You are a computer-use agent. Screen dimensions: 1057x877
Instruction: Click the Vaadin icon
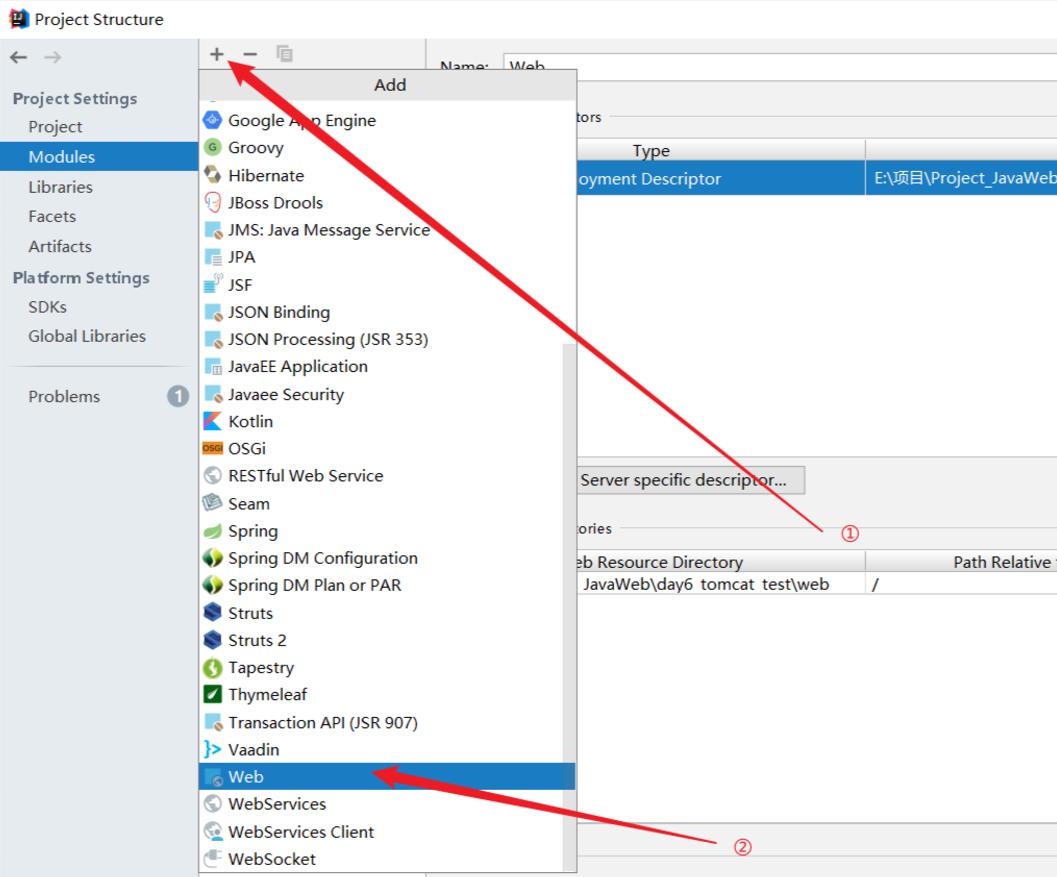[x=212, y=749]
